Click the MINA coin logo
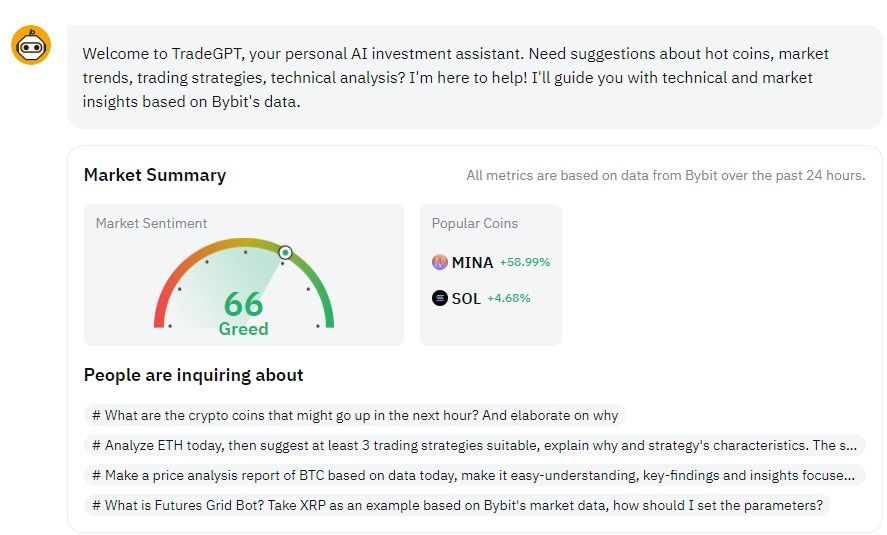This screenshot has height=535, width=887. [440, 262]
